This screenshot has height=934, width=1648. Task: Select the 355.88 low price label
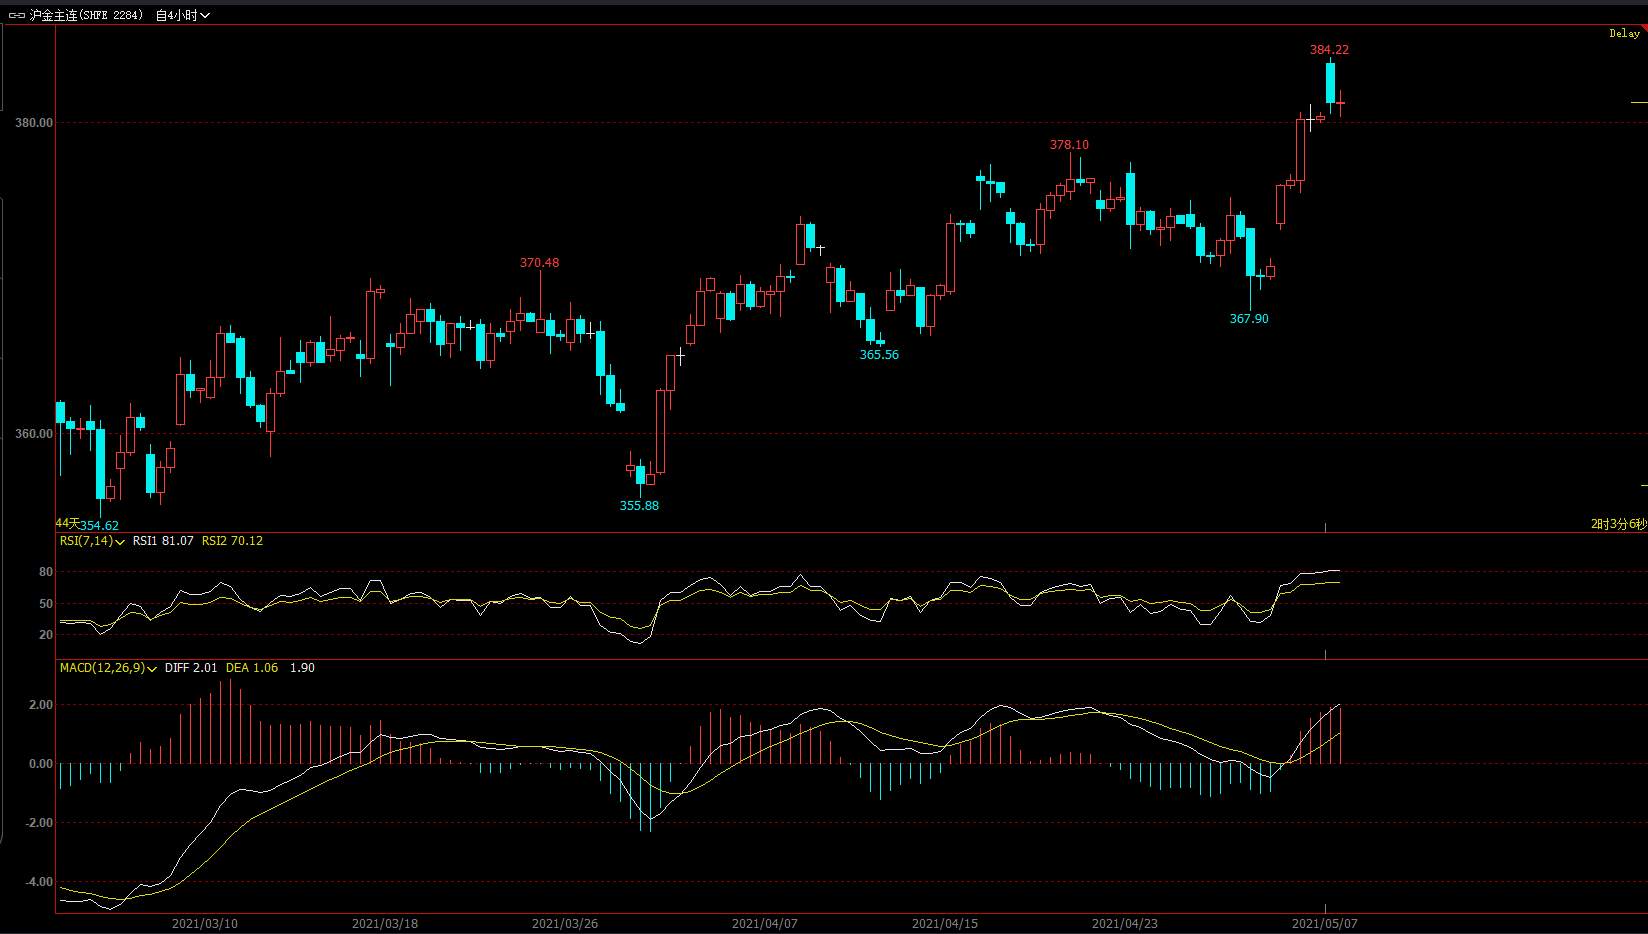(639, 506)
